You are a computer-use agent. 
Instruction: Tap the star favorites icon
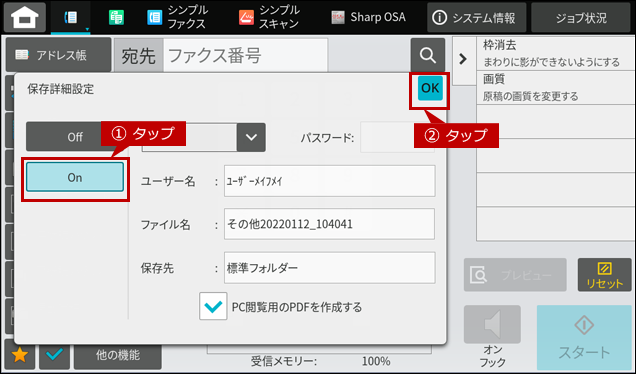pyautogui.click(x=19, y=355)
